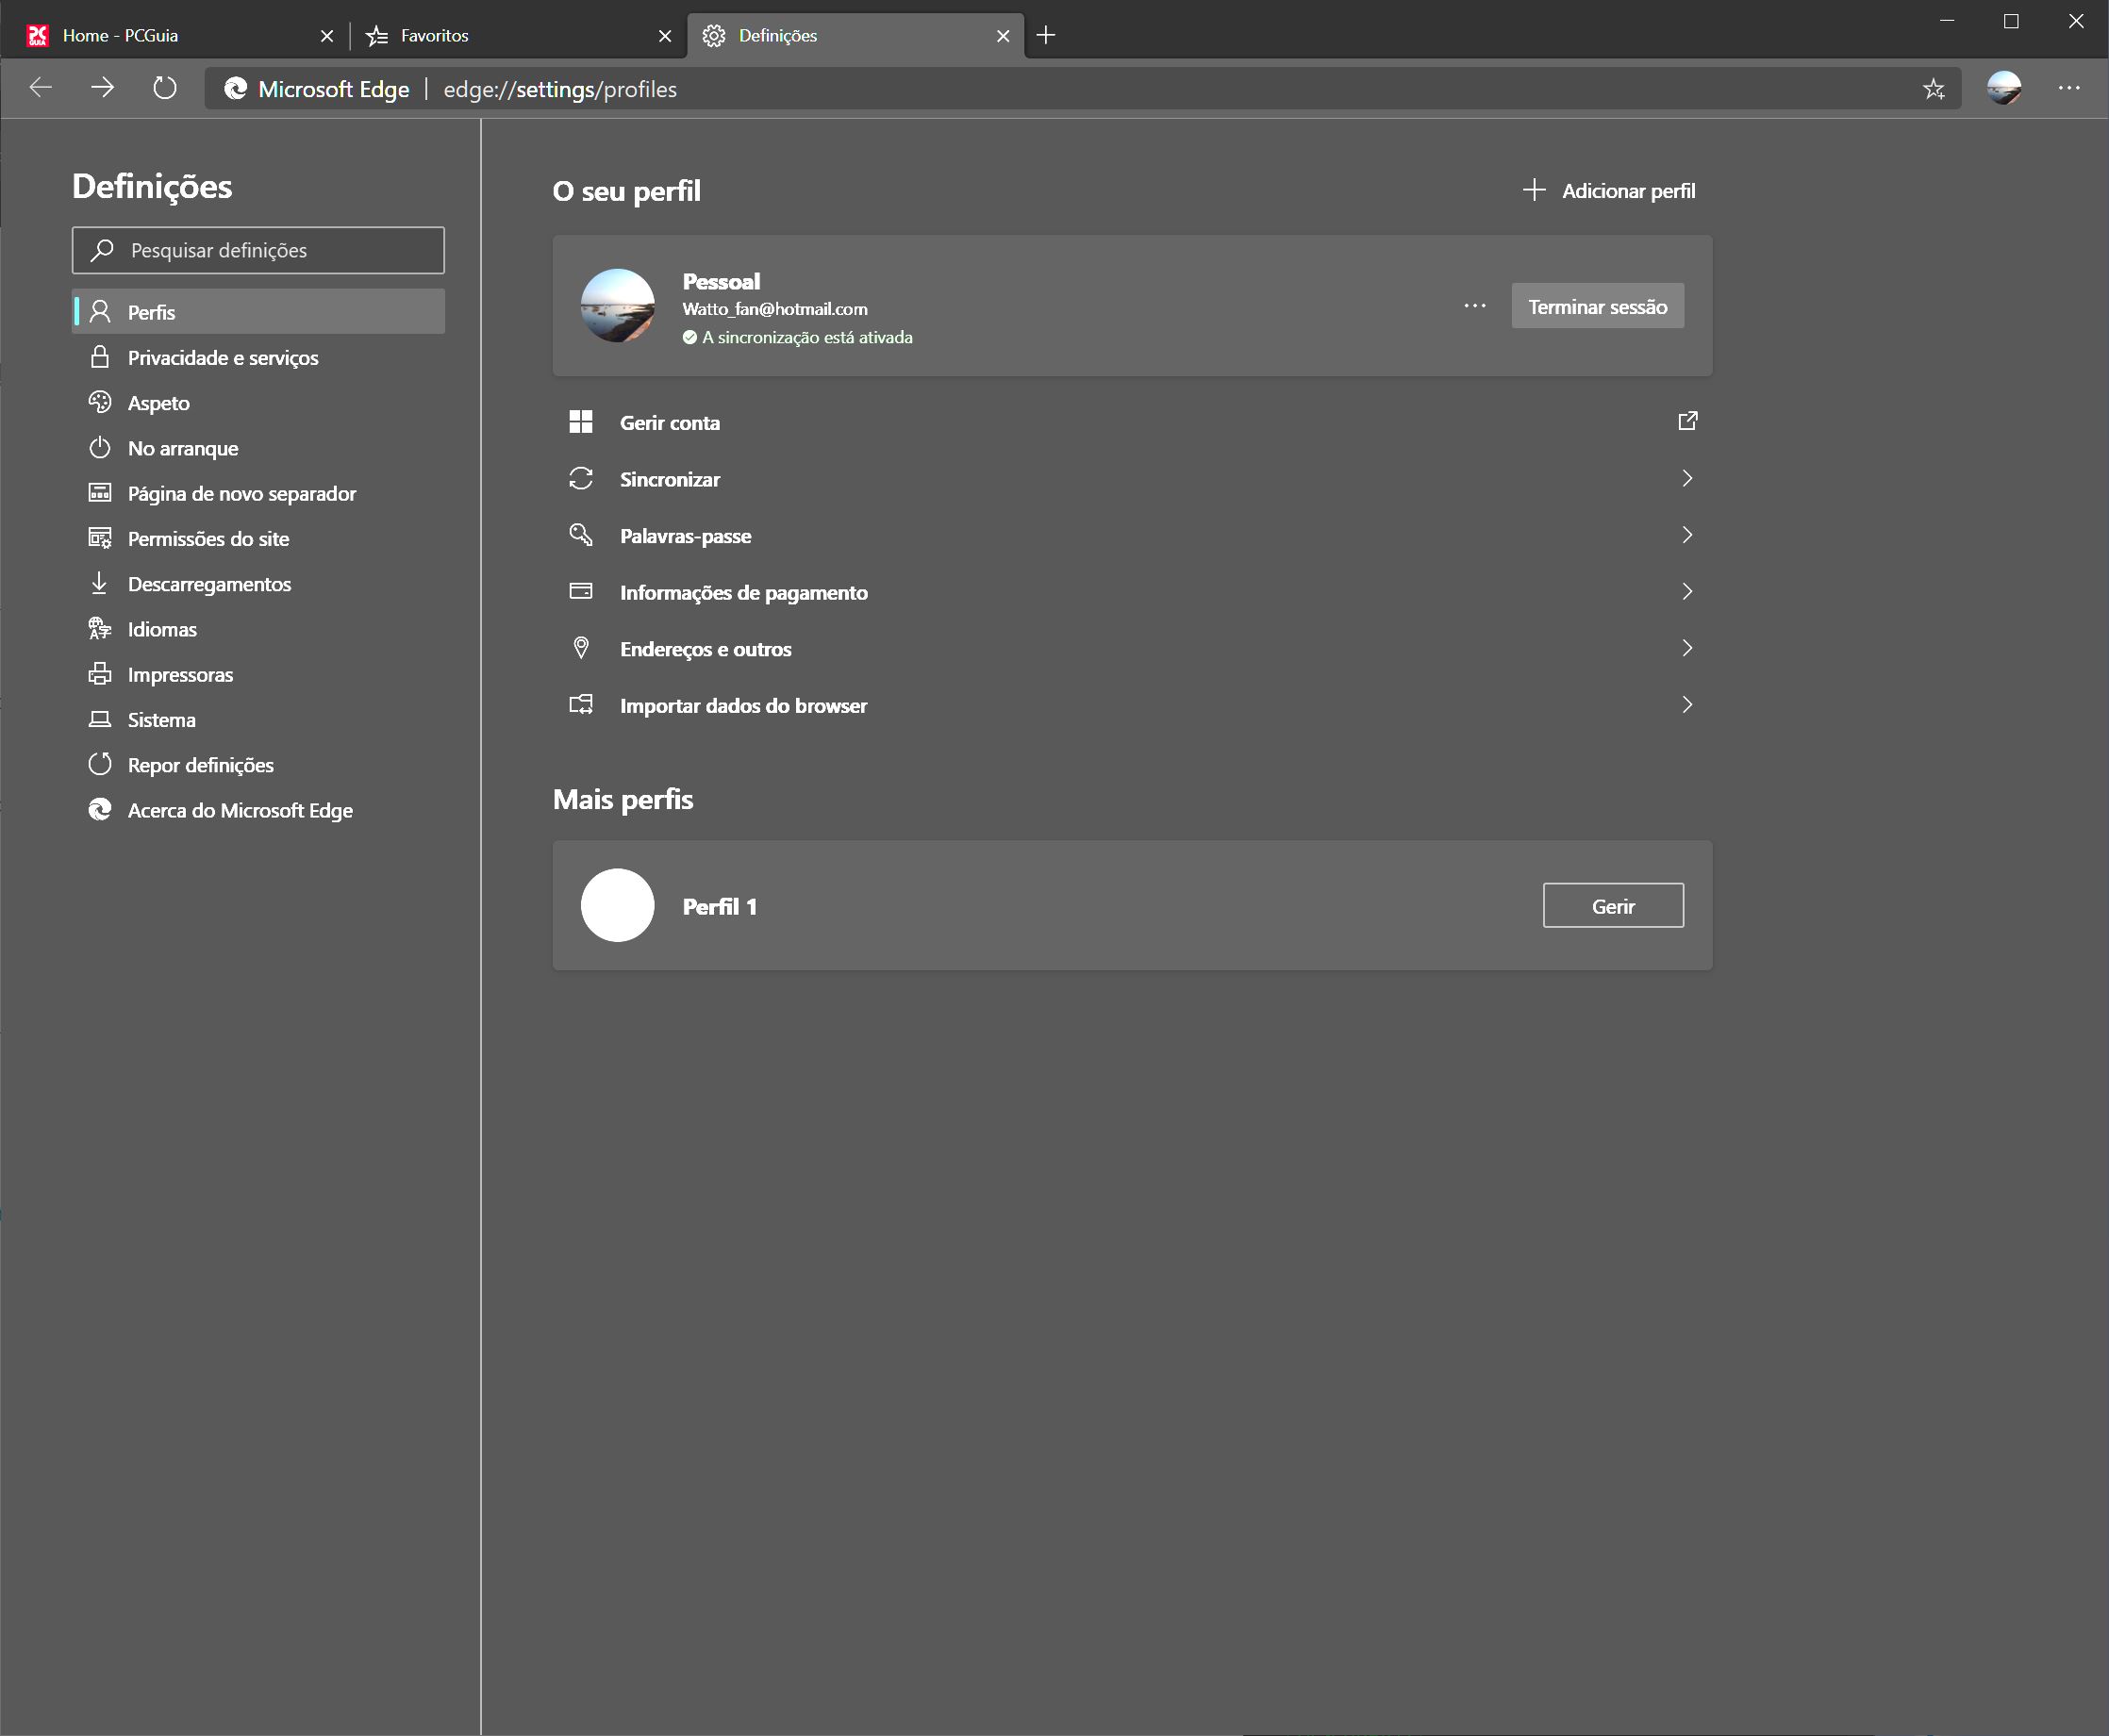2109x1736 pixels.
Task: Expand Informações de pagamento chevron
Action: [1687, 591]
